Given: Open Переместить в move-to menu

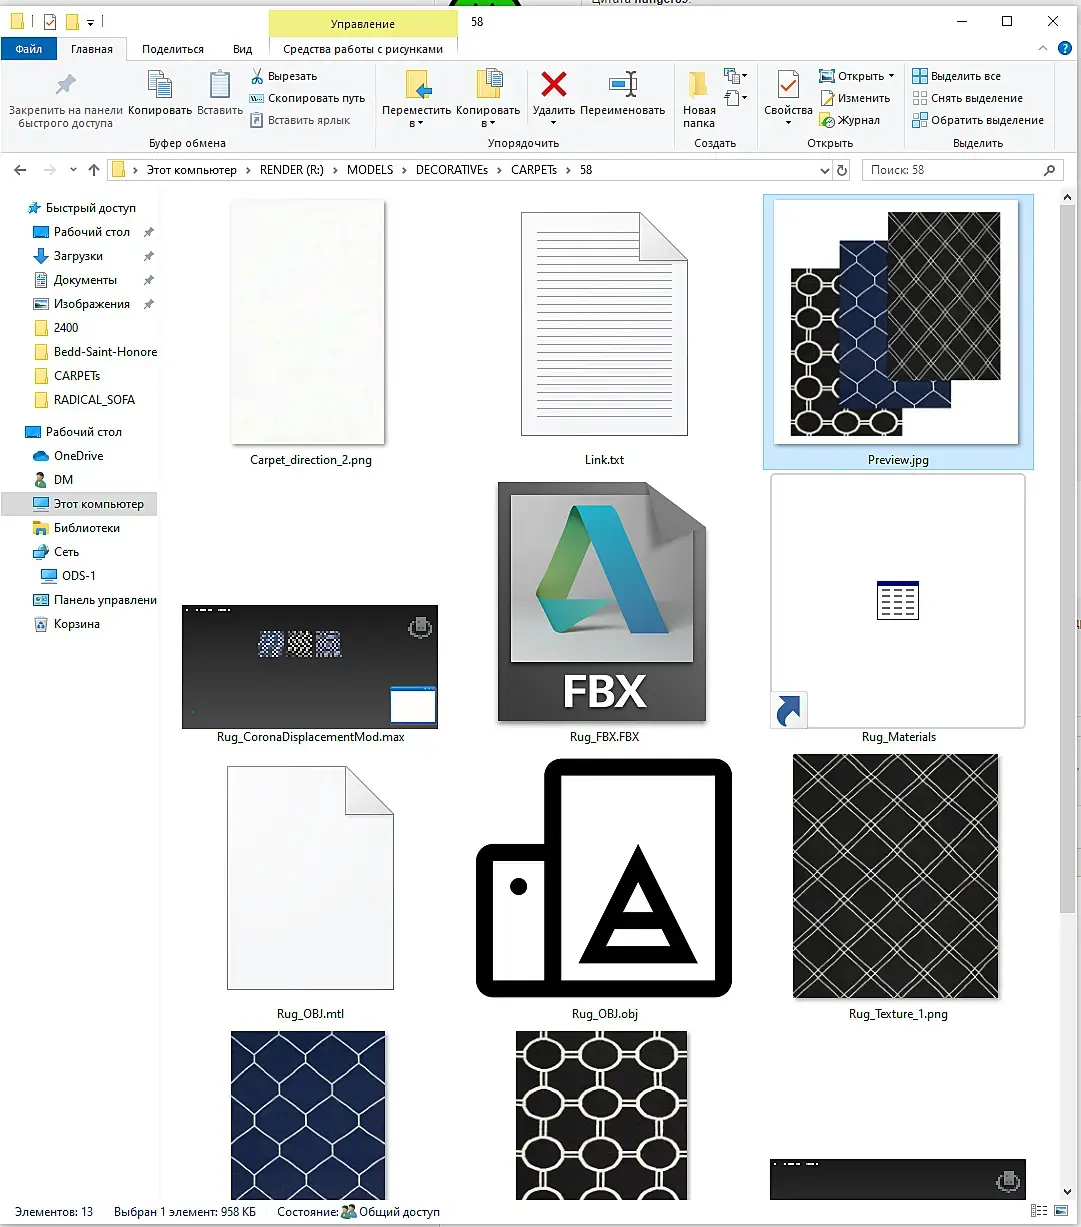Looking at the screenshot, I should (417, 98).
